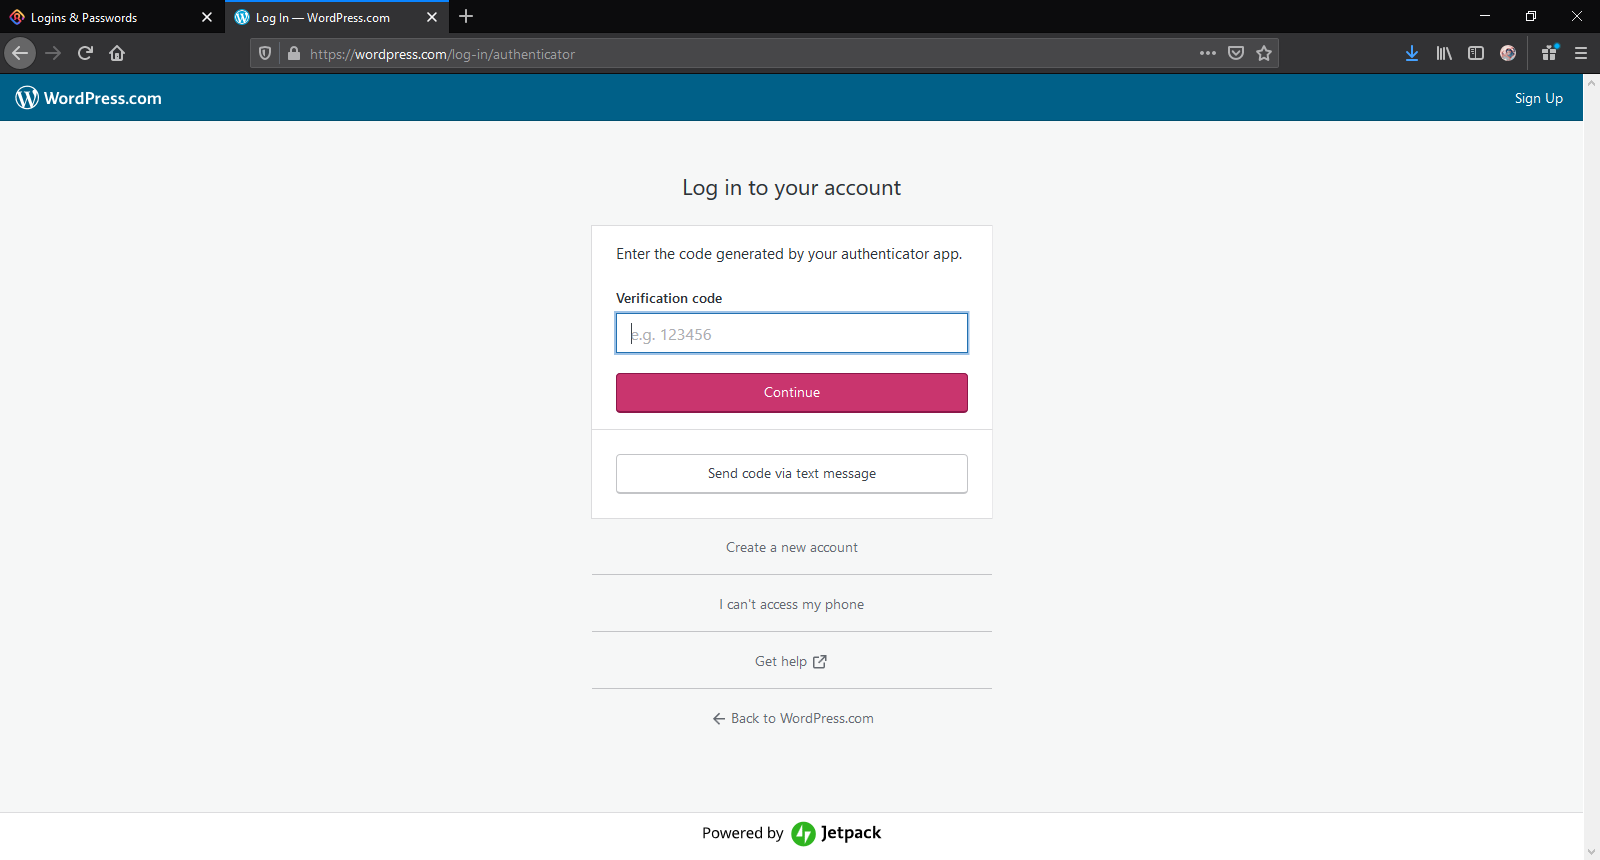This screenshot has width=1600, height=860.
Task: Close the Logins & Passwords tab
Action: [x=207, y=17]
